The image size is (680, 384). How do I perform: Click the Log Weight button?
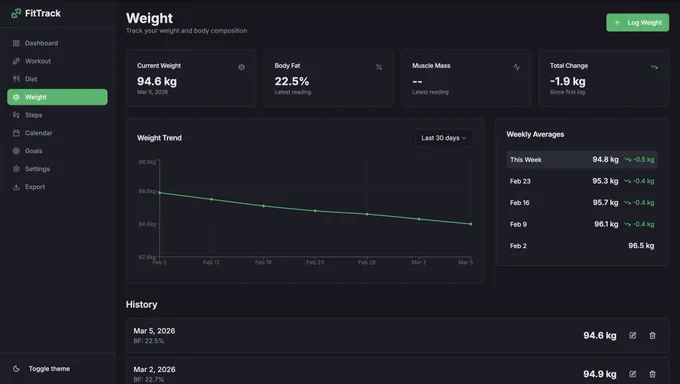(x=638, y=23)
